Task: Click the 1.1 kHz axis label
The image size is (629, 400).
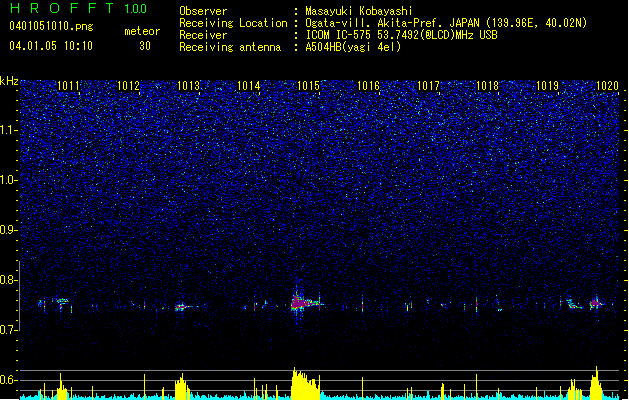Action: pyautogui.click(x=9, y=130)
